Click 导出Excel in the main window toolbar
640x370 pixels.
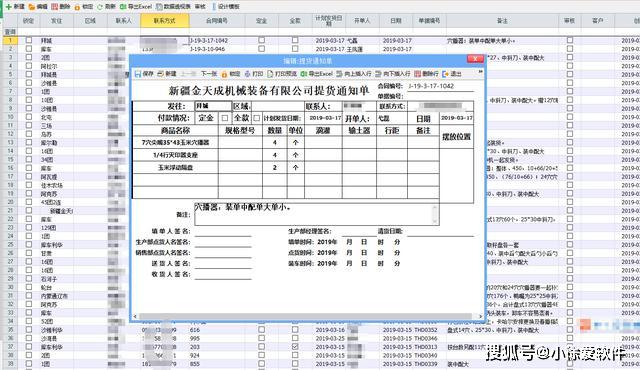point(136,7)
